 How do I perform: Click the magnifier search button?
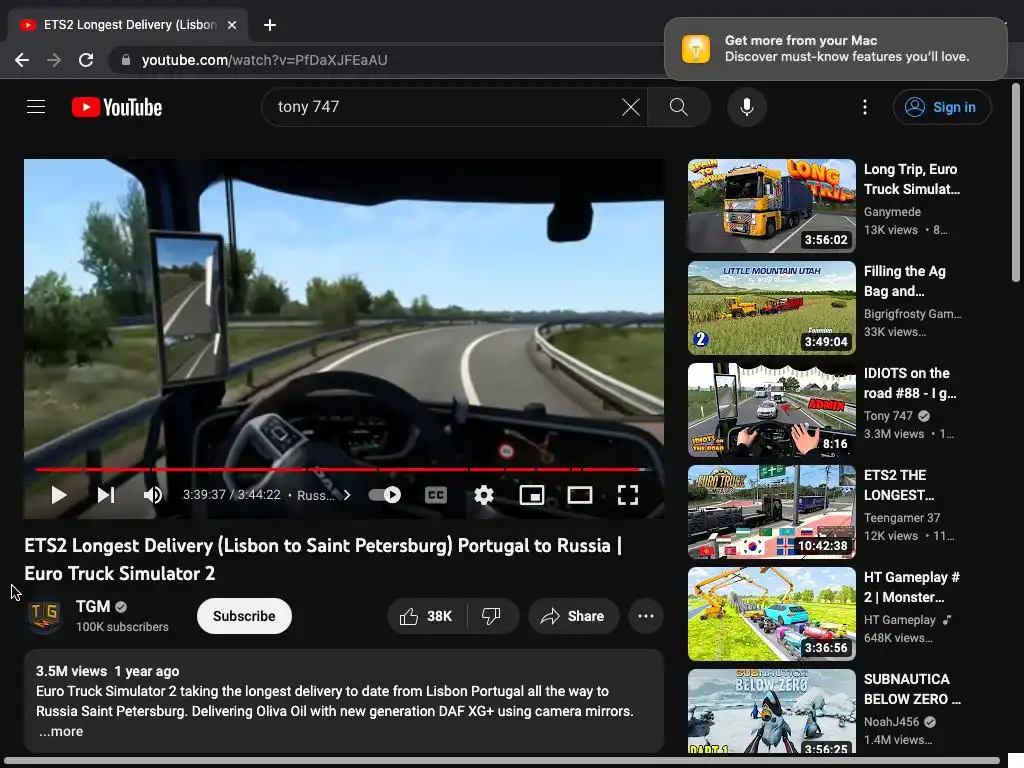coord(679,107)
